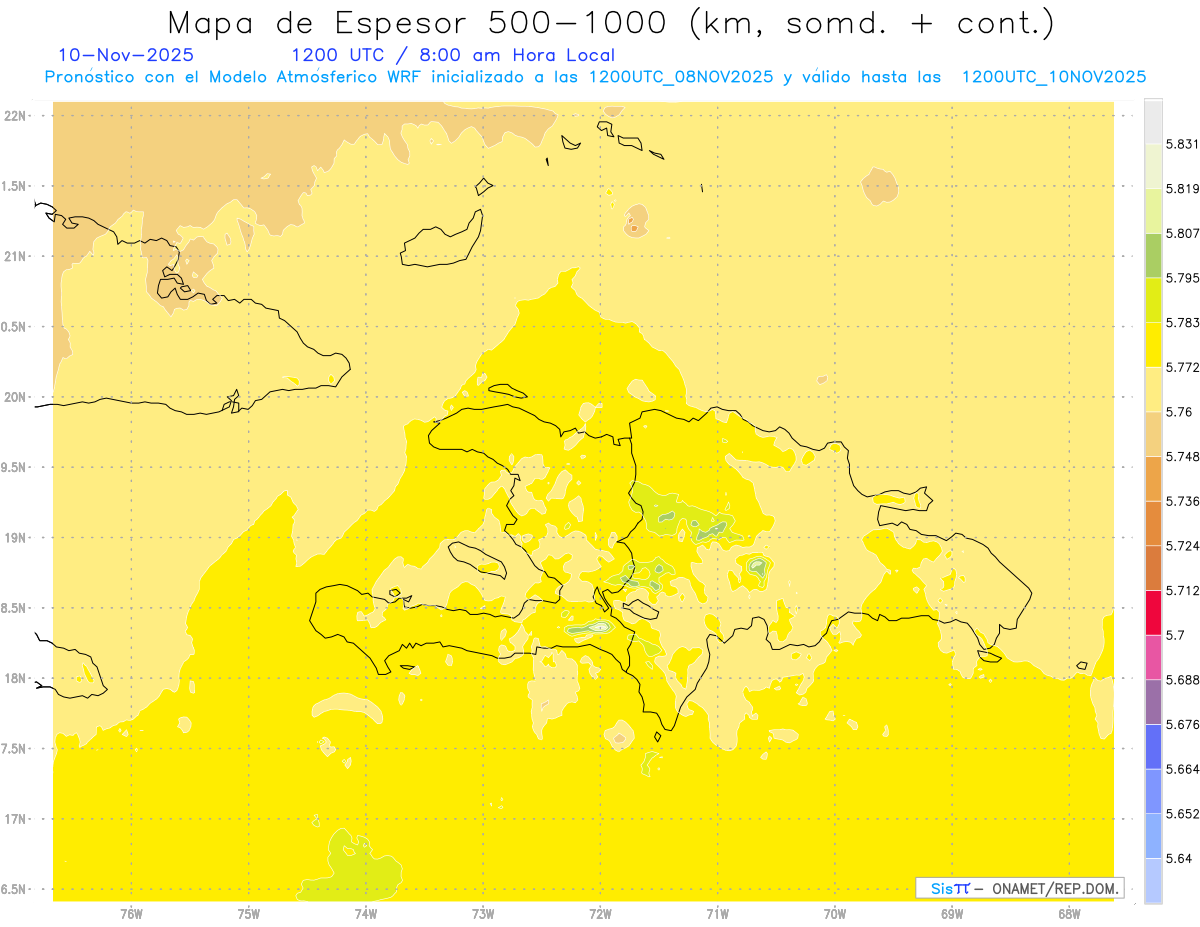1200x927 pixels.
Task: Pick the tan legend swatch between 5.748 and 5.76
Action: click(x=1153, y=434)
